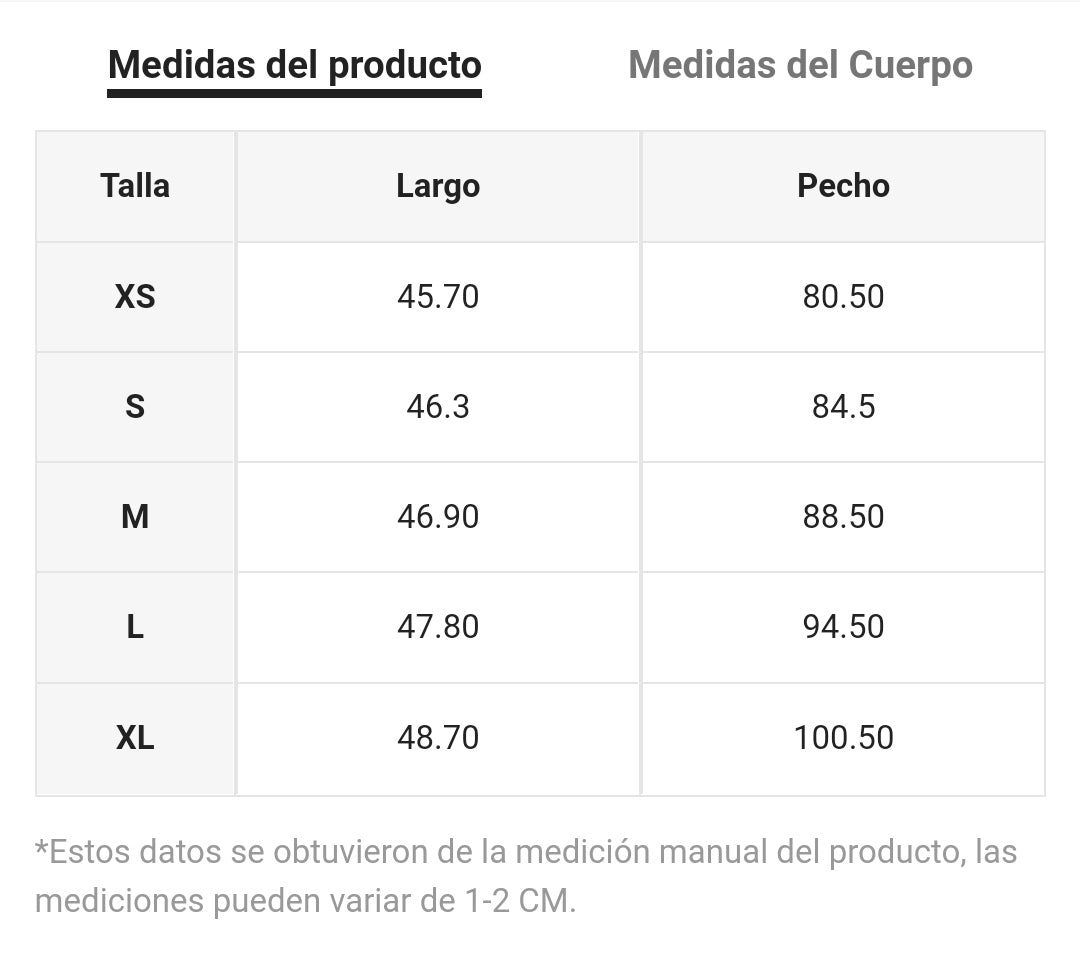Select the L size row label
Screen dimensions: 1080x976
click(x=135, y=627)
